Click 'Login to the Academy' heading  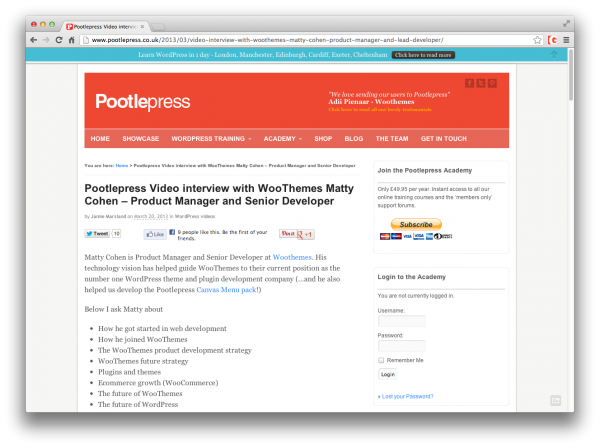(412, 277)
